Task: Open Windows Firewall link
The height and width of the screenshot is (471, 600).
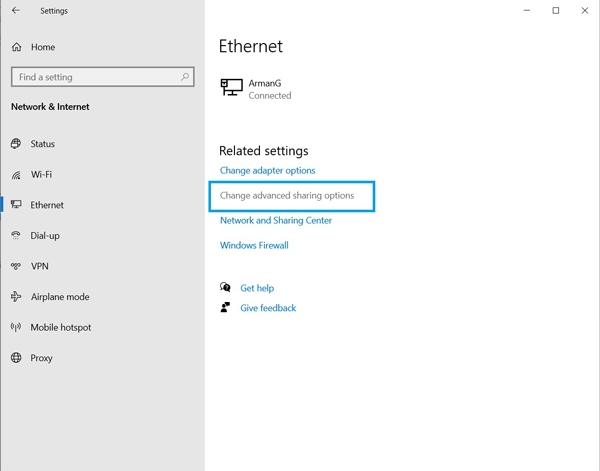Action: pos(254,245)
